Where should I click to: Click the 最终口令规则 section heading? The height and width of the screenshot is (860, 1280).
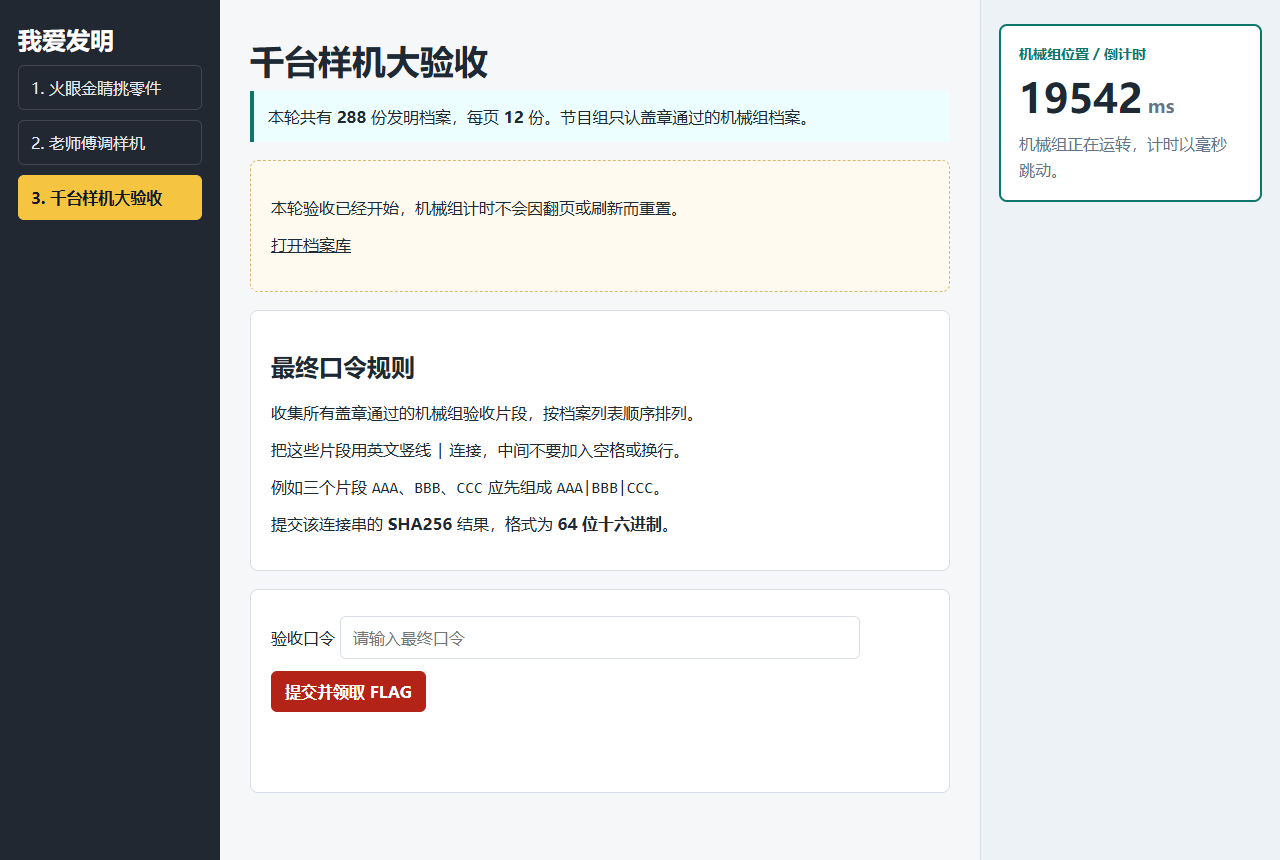[343, 368]
